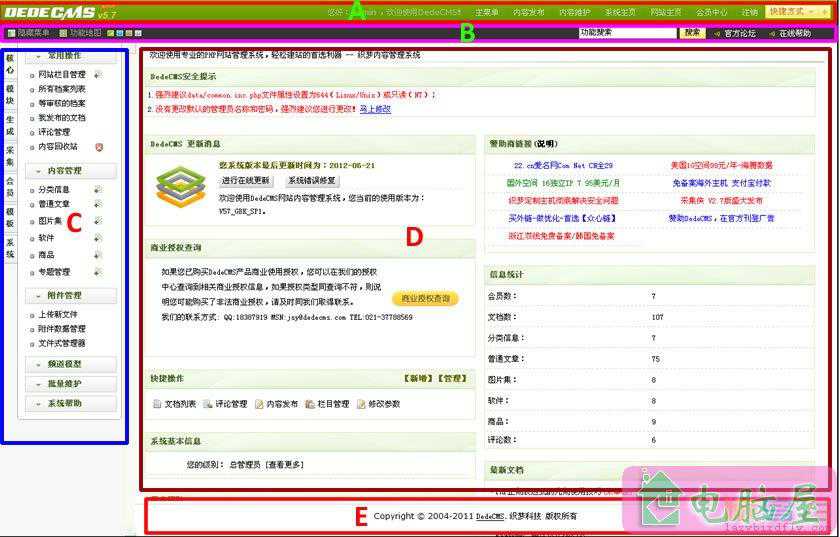Focus the 功能搜索 input field

coord(628,33)
